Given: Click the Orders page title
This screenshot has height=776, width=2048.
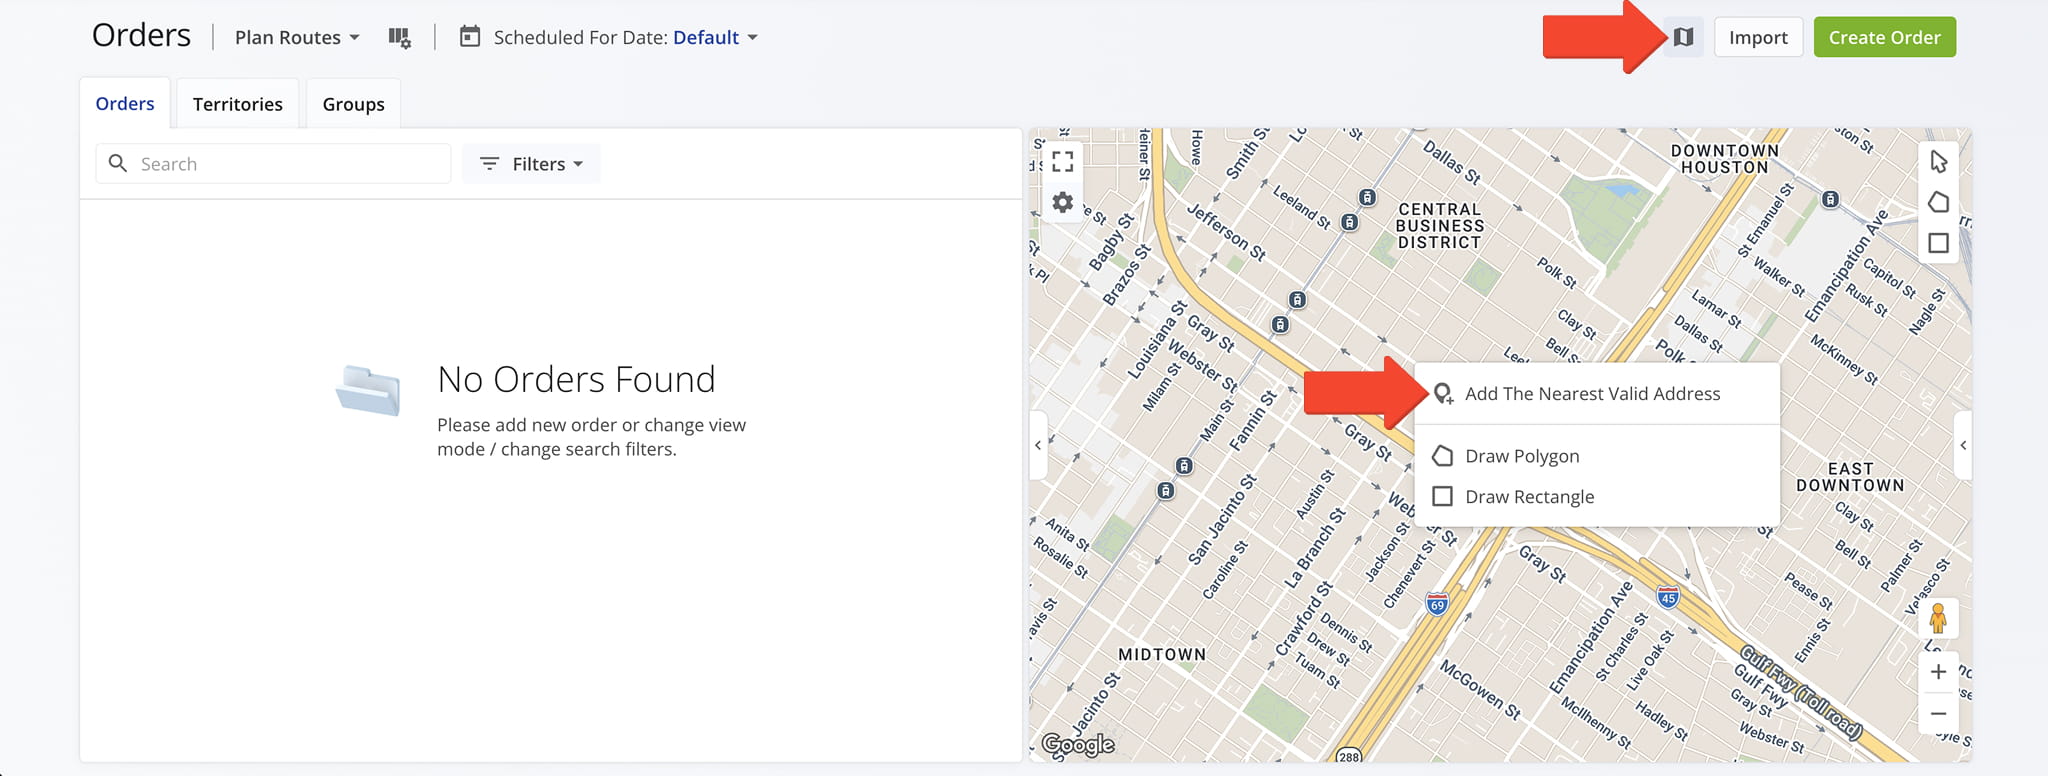Looking at the screenshot, I should (141, 36).
